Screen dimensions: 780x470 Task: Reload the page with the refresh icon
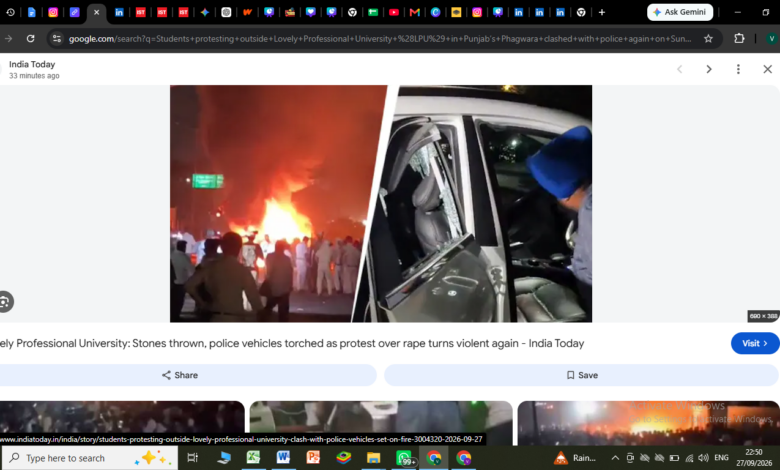[30, 38]
